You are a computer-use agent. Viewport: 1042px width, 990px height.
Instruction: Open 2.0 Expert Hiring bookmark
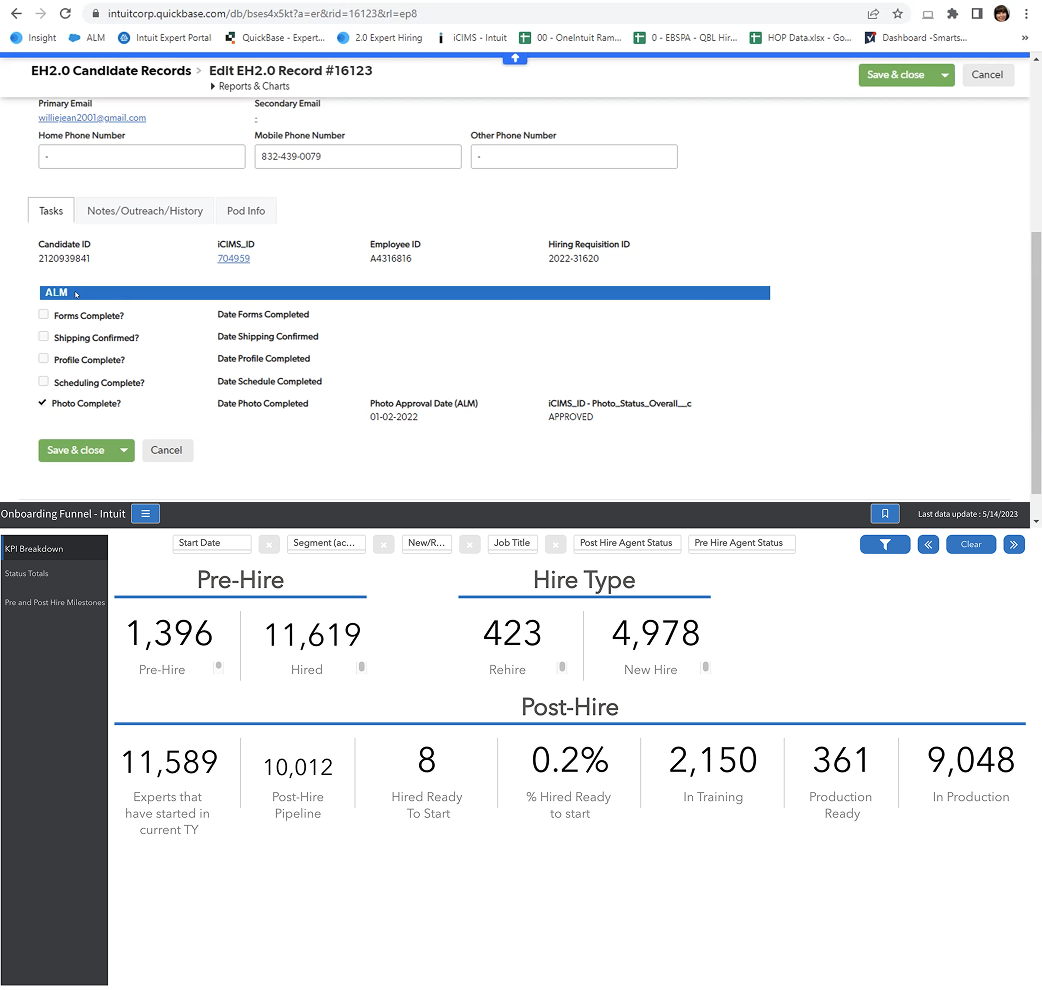click(379, 38)
